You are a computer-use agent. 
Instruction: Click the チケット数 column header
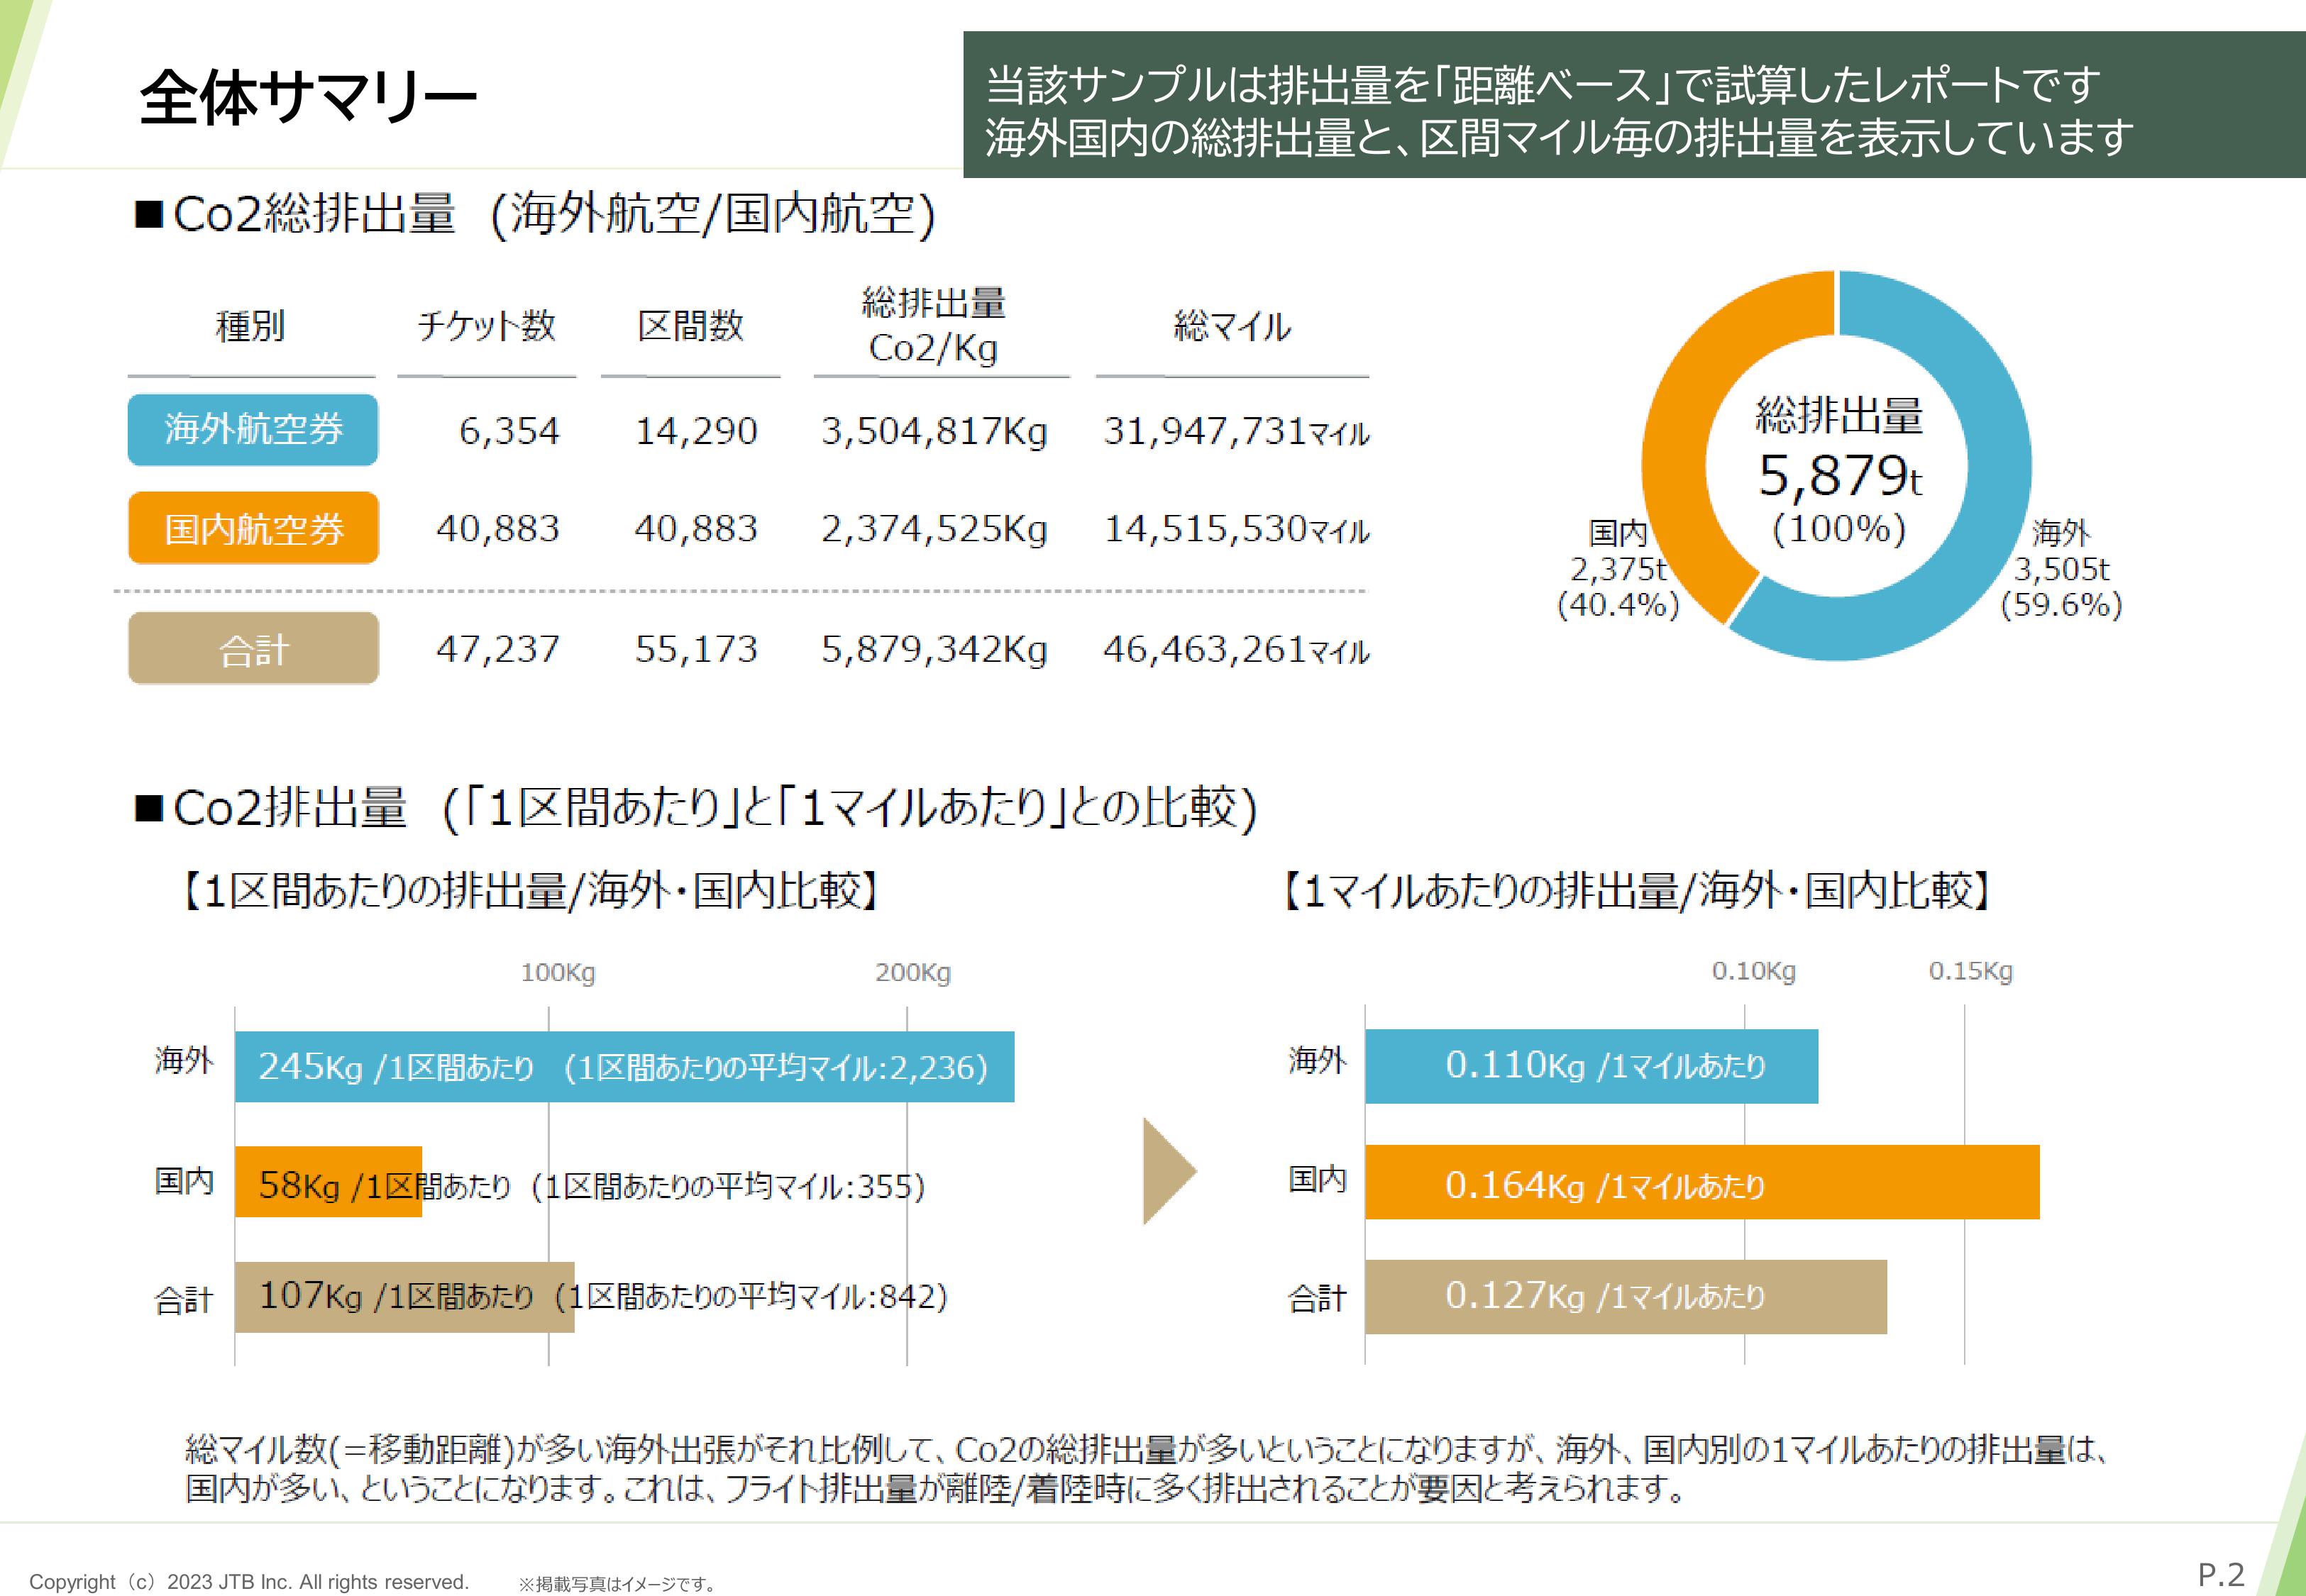486,326
